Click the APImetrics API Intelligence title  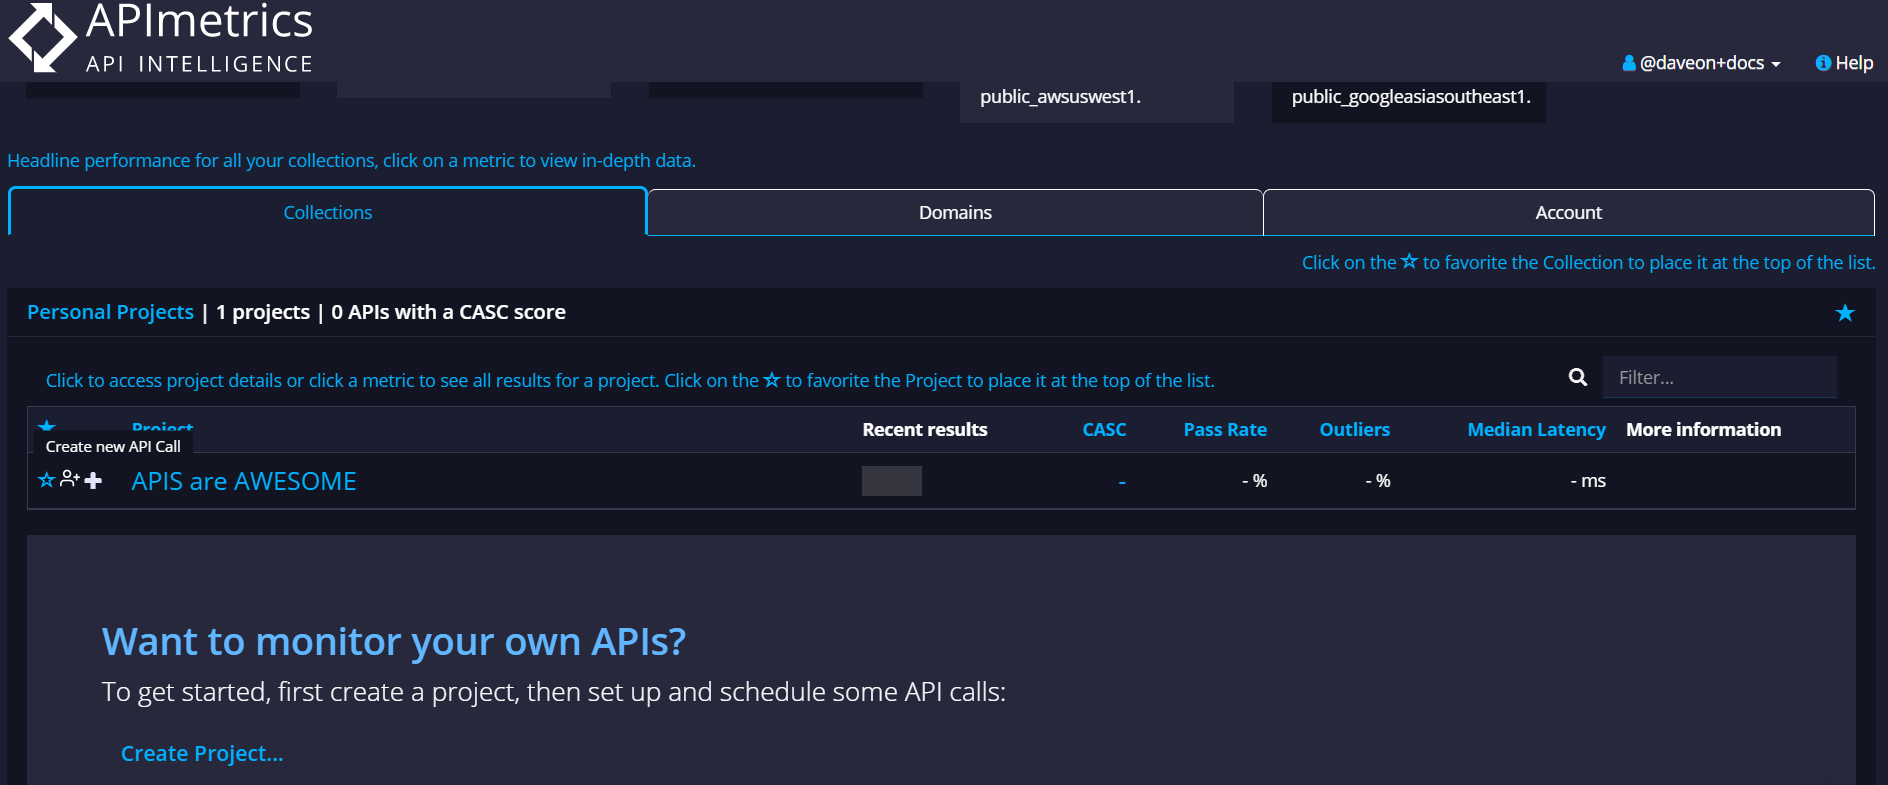pos(199,37)
